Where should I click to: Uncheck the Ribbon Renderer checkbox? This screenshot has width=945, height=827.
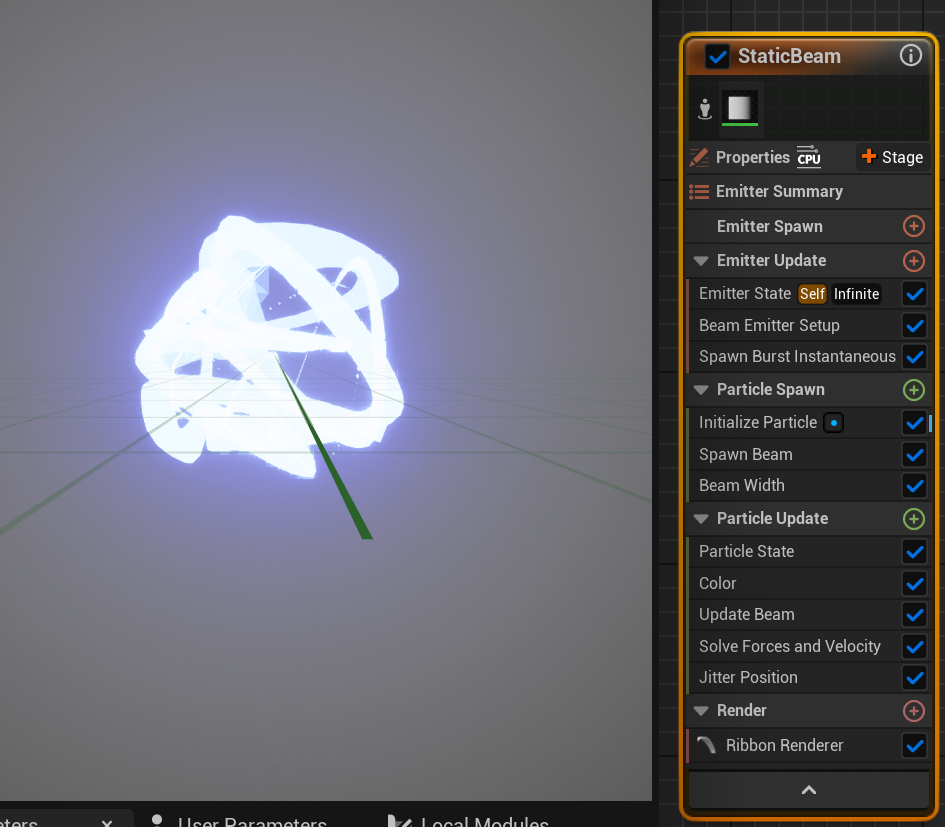click(x=914, y=746)
